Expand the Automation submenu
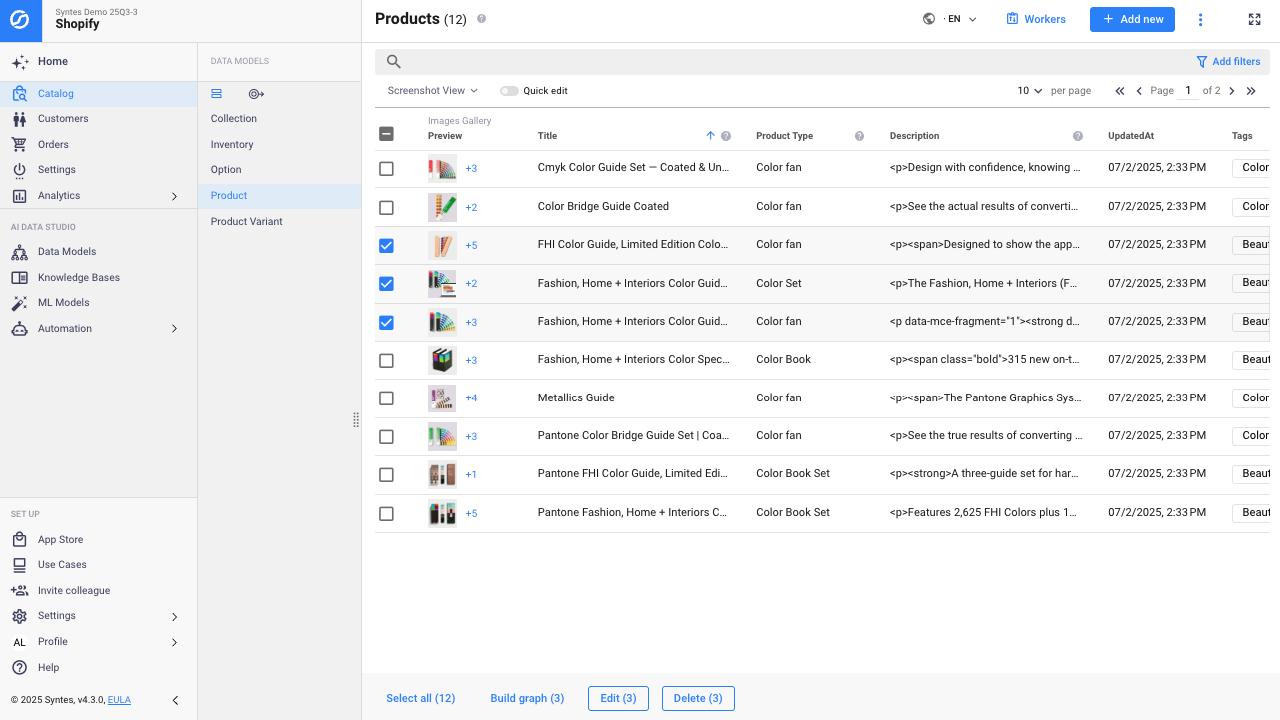Viewport: 1280px width, 720px height. pos(175,329)
